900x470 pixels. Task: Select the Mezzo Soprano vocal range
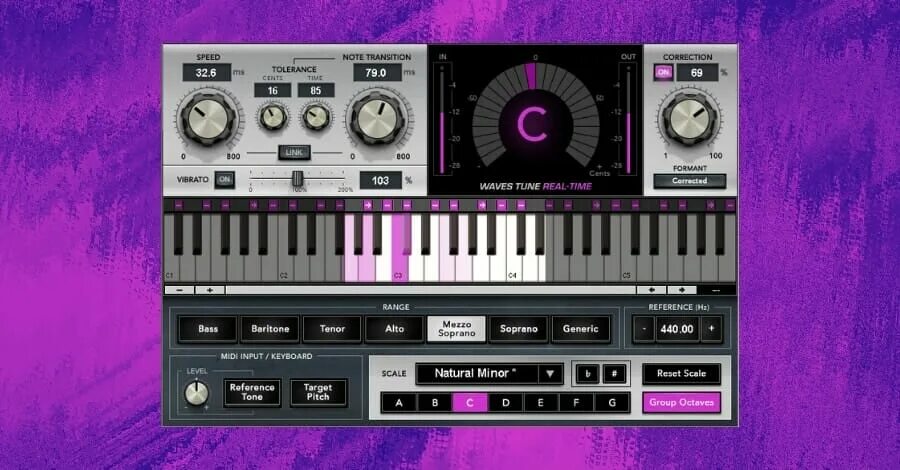(x=456, y=329)
